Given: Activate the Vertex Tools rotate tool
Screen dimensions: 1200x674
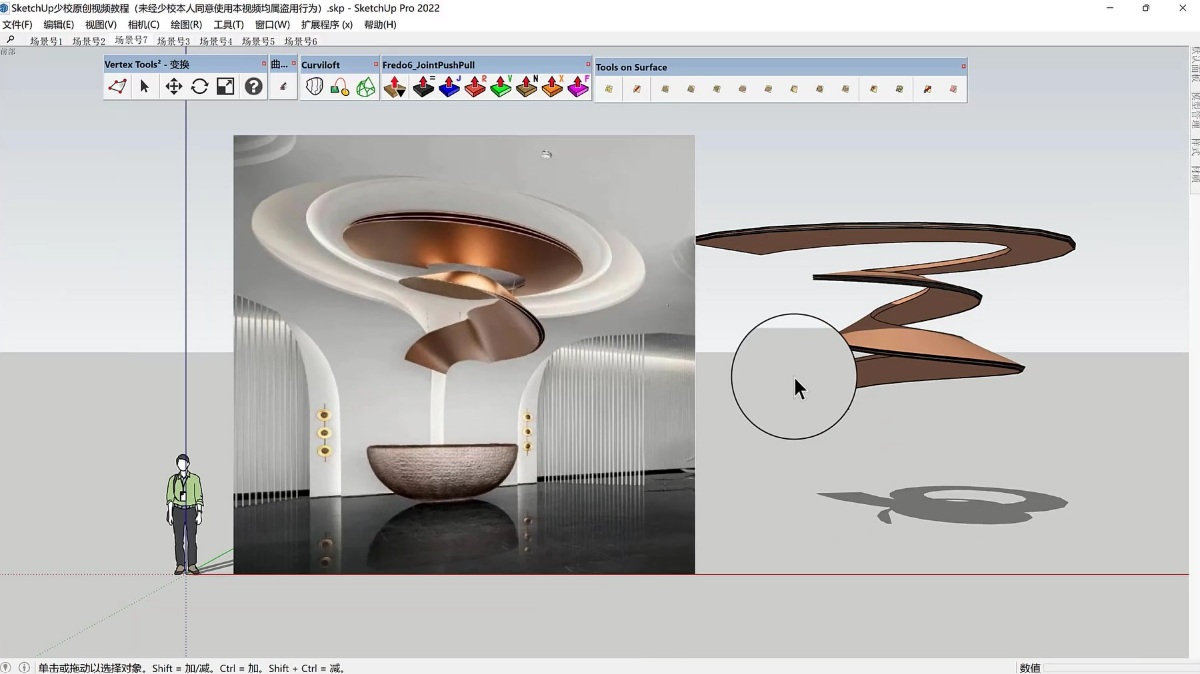Looking at the screenshot, I should point(199,87).
